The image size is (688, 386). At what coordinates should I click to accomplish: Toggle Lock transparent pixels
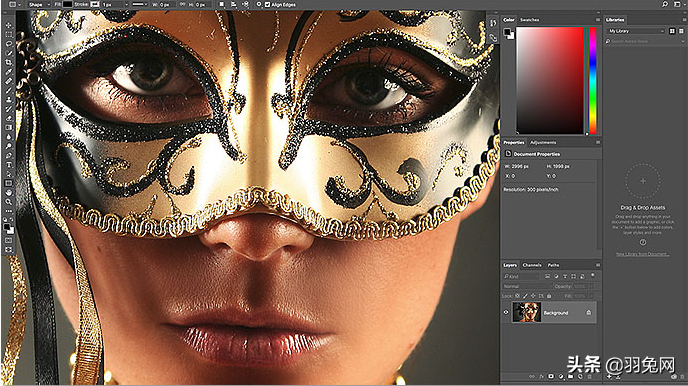(518, 296)
